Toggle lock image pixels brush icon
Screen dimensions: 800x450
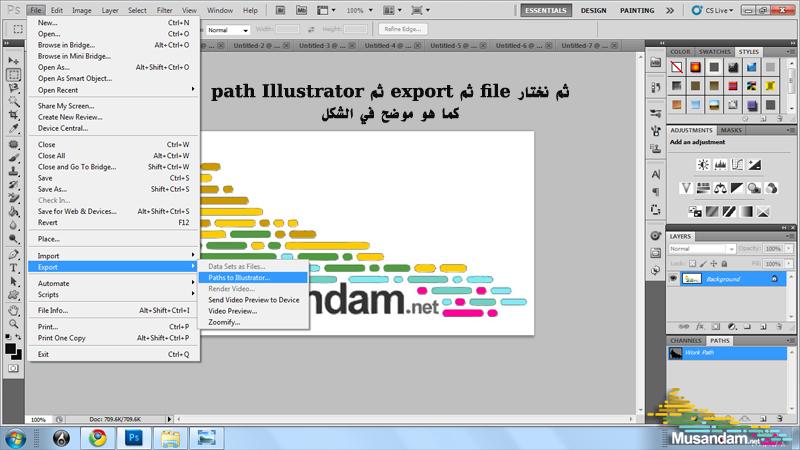703,264
